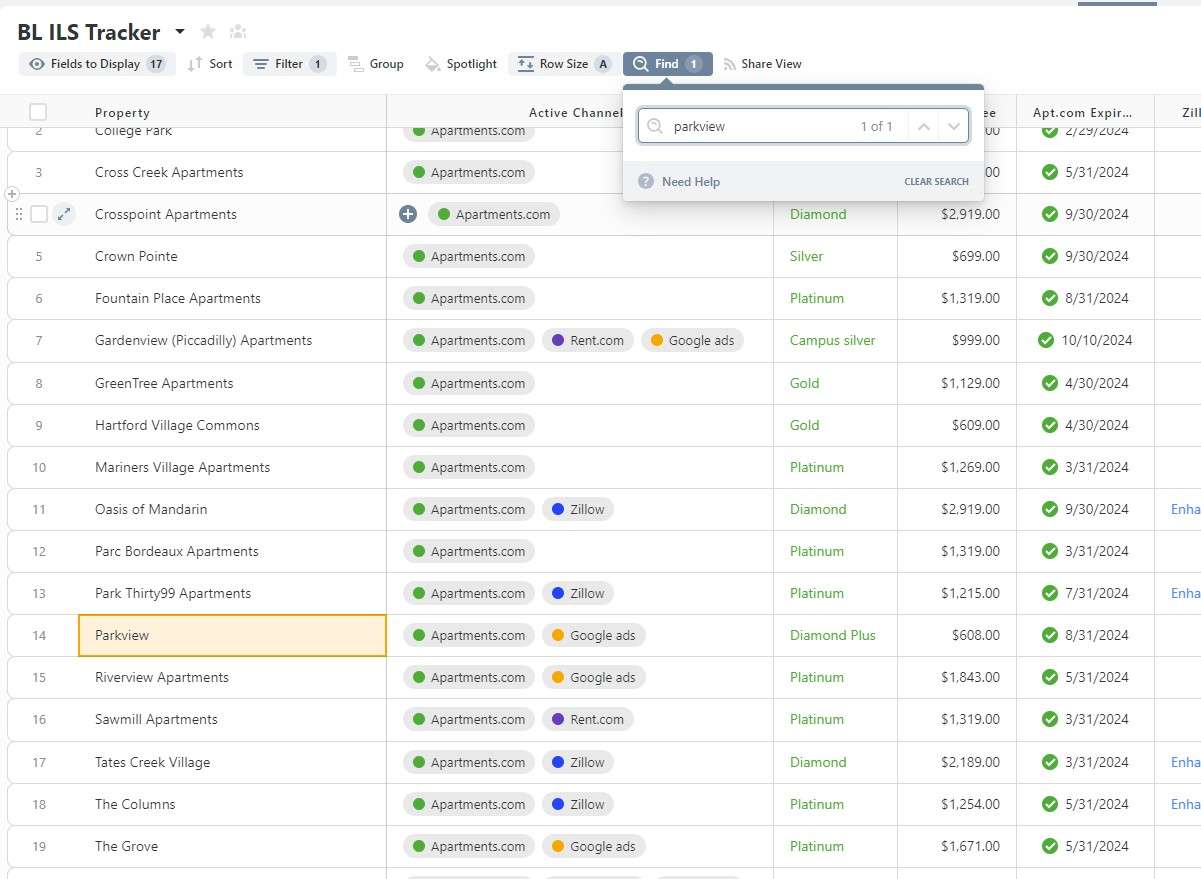Image resolution: width=1201 pixels, height=879 pixels.
Task: Click the help question mark icon
Action: tap(646, 182)
